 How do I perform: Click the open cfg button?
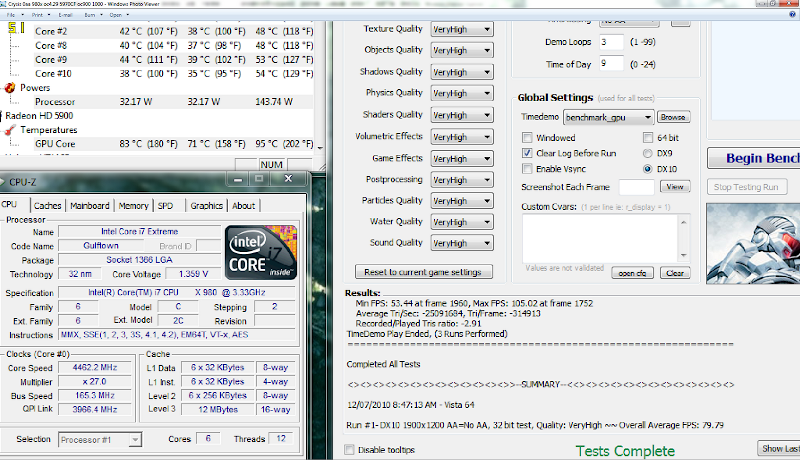pyautogui.click(x=632, y=273)
